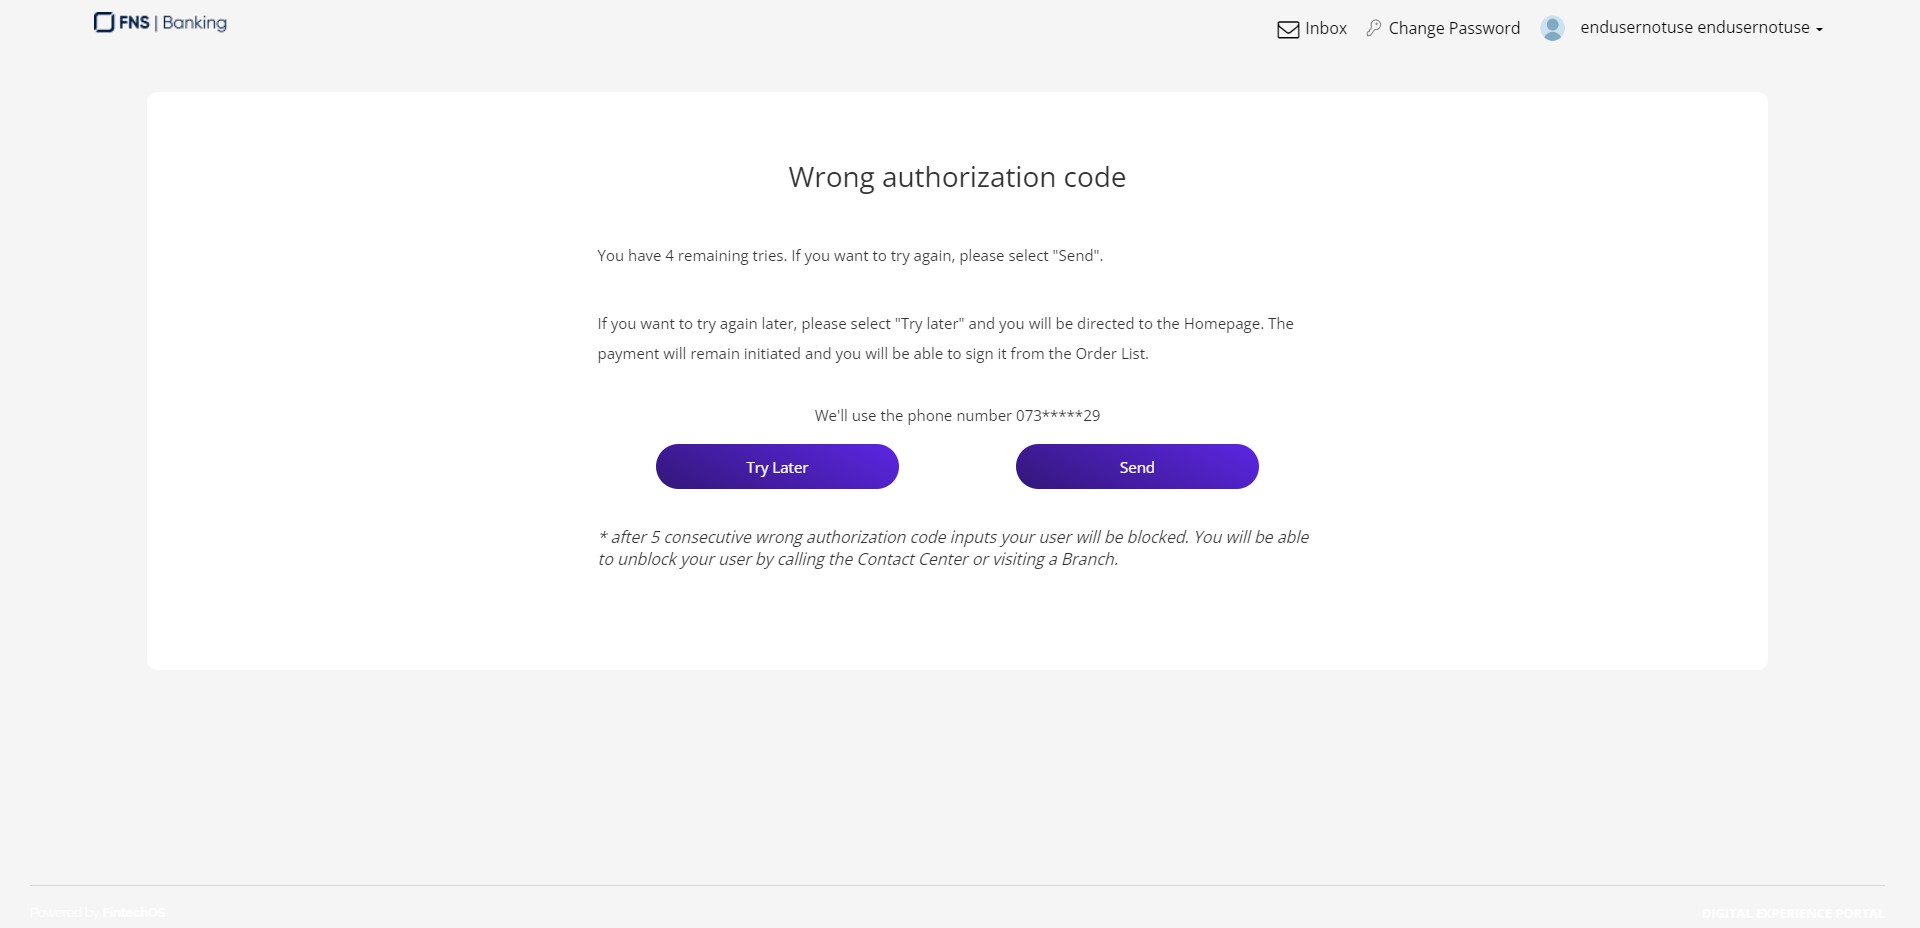1920x928 pixels.
Task: Click the footer horizontal divider line
Action: coord(957,885)
